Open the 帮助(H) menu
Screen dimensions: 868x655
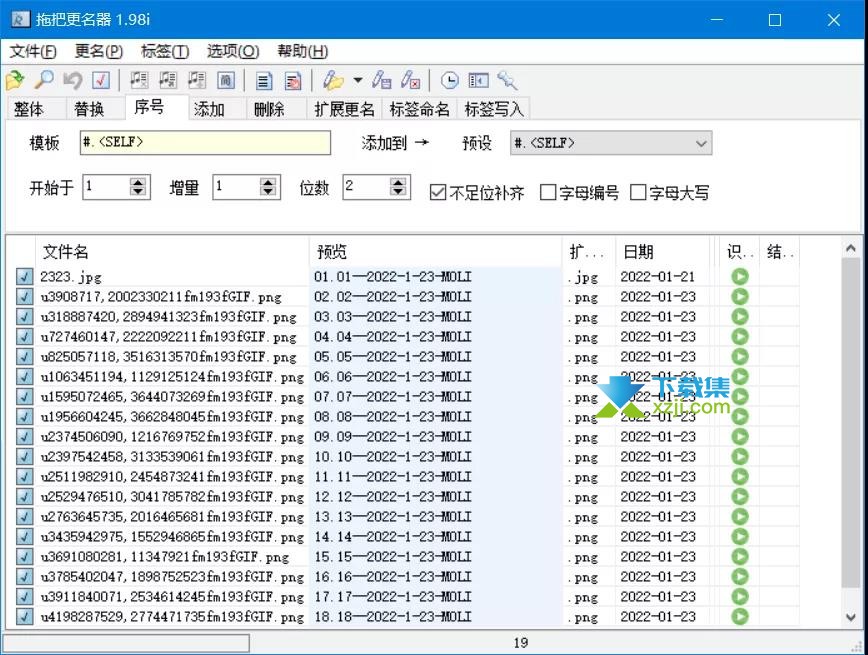point(303,51)
